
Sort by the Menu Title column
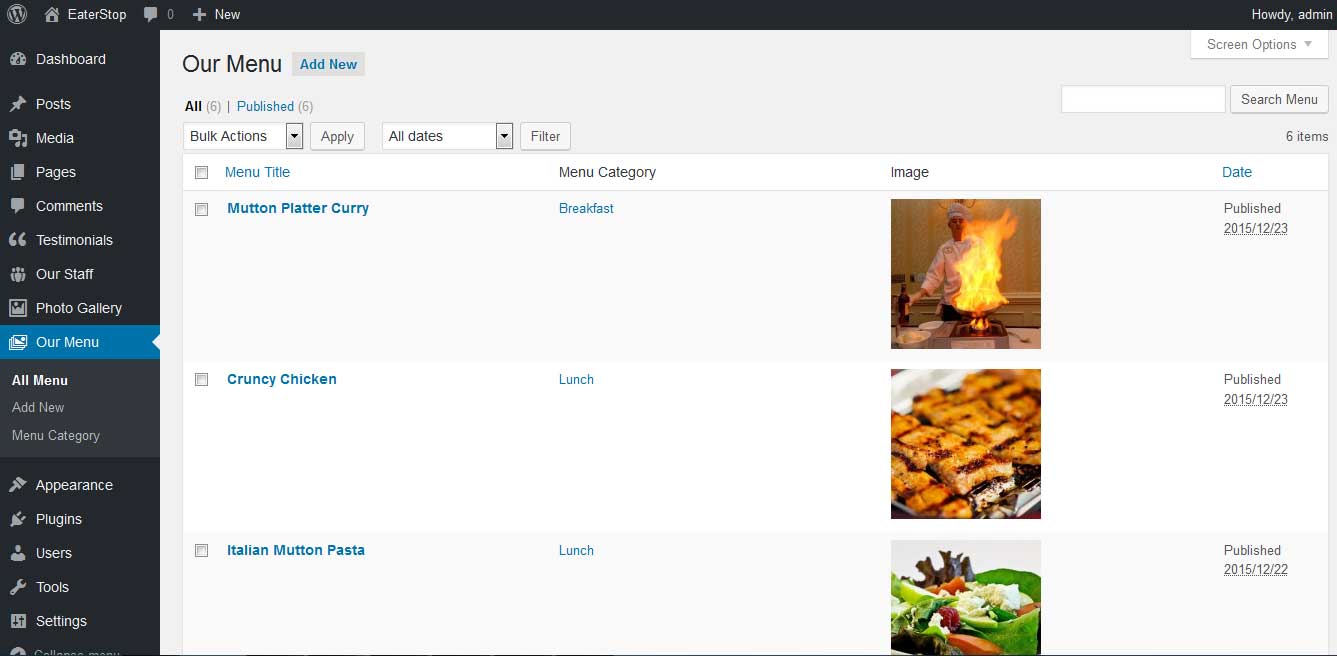(x=257, y=172)
